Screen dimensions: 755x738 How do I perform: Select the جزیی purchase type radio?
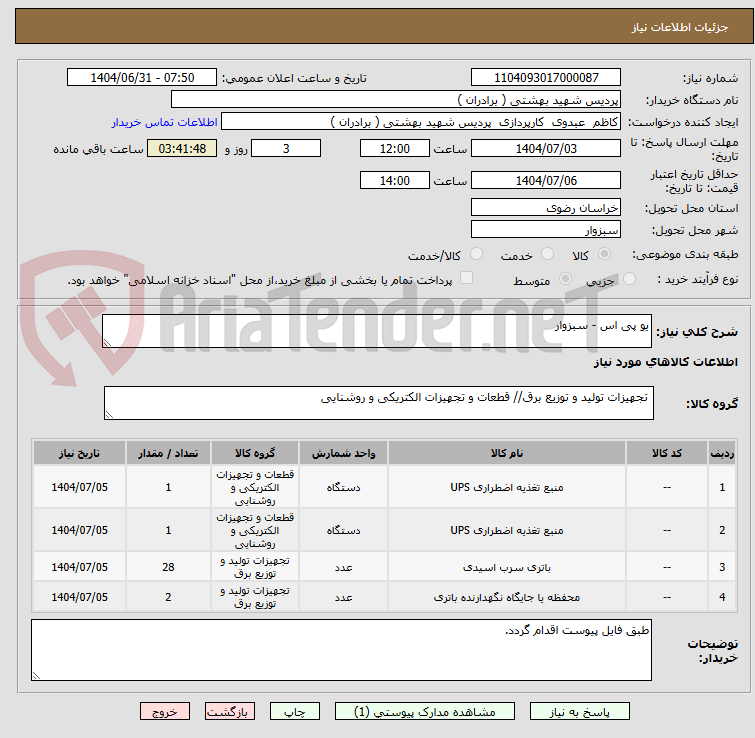629,279
